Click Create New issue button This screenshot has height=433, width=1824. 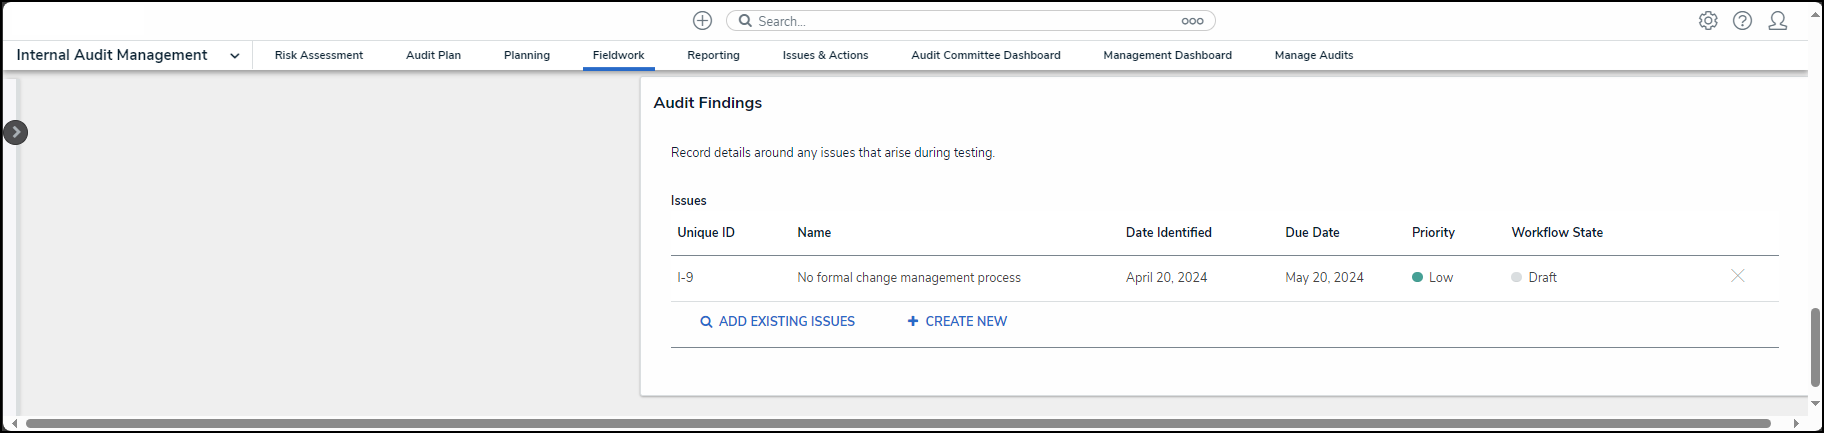[x=957, y=322]
